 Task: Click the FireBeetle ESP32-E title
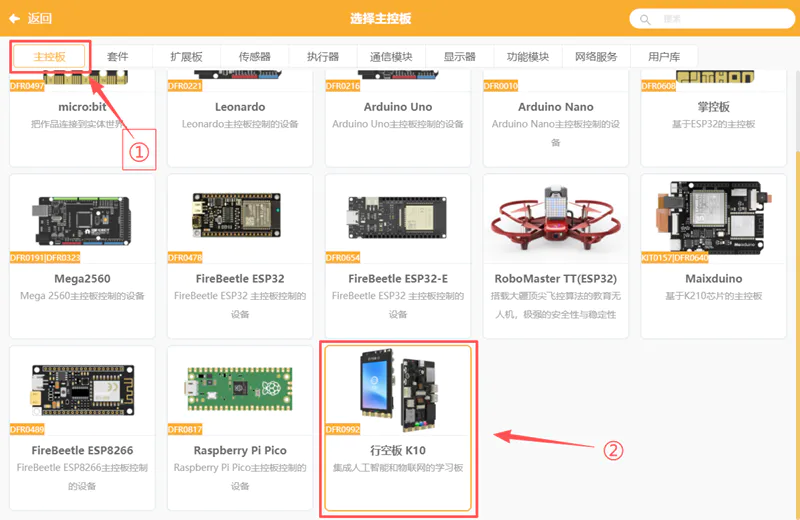pyautogui.click(x=398, y=279)
